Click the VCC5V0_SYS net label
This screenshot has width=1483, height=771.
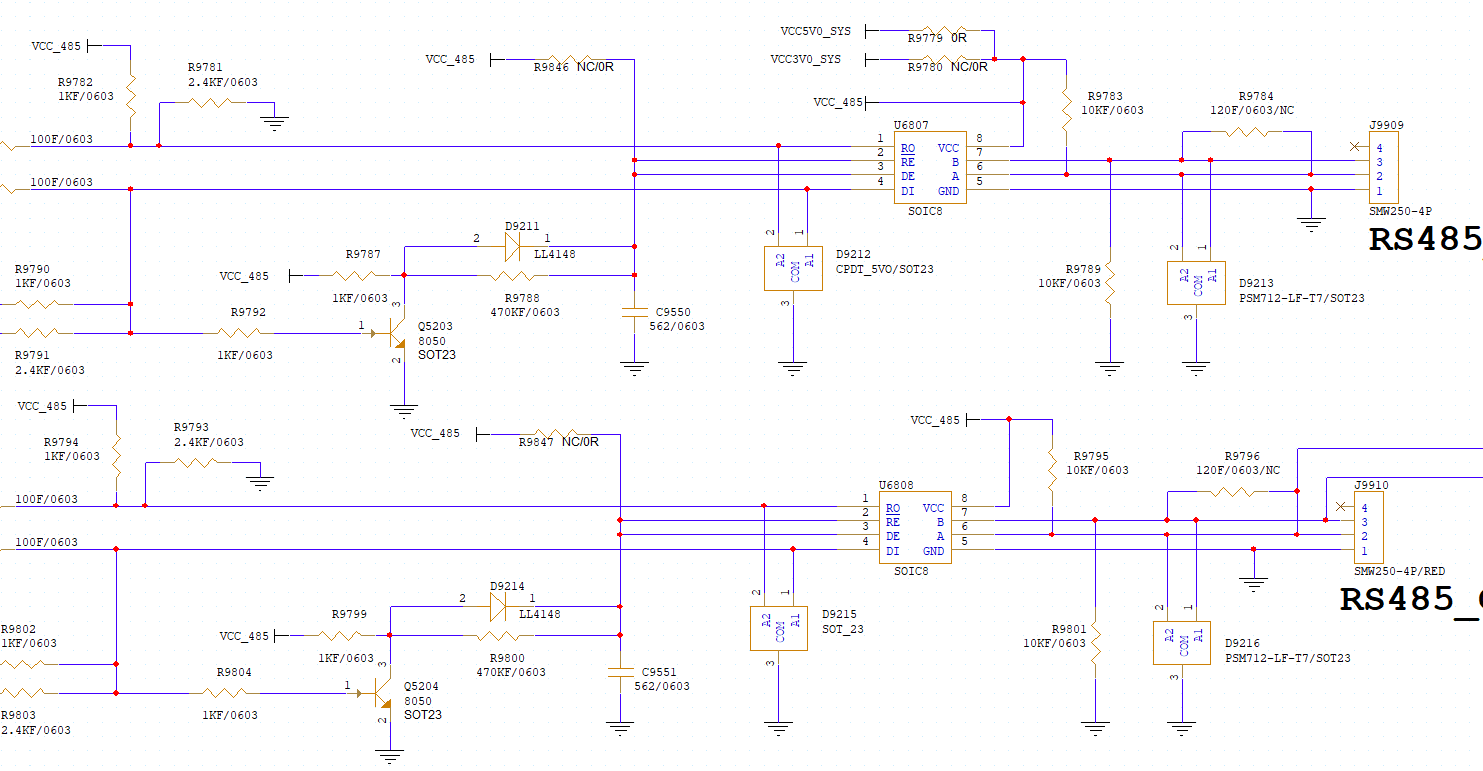[815, 31]
